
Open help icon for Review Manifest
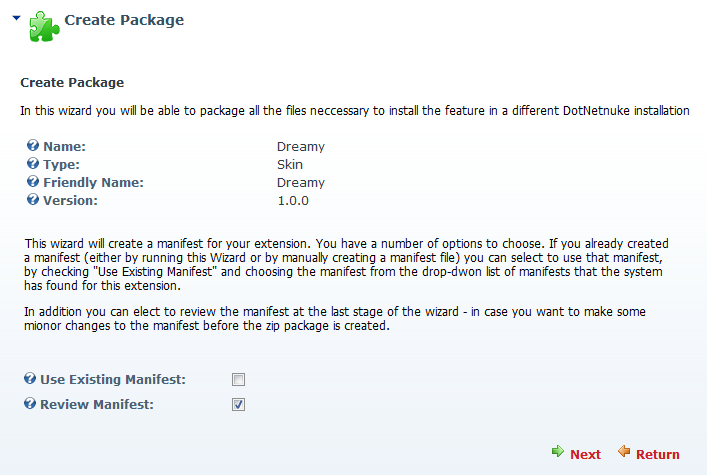tap(30, 403)
